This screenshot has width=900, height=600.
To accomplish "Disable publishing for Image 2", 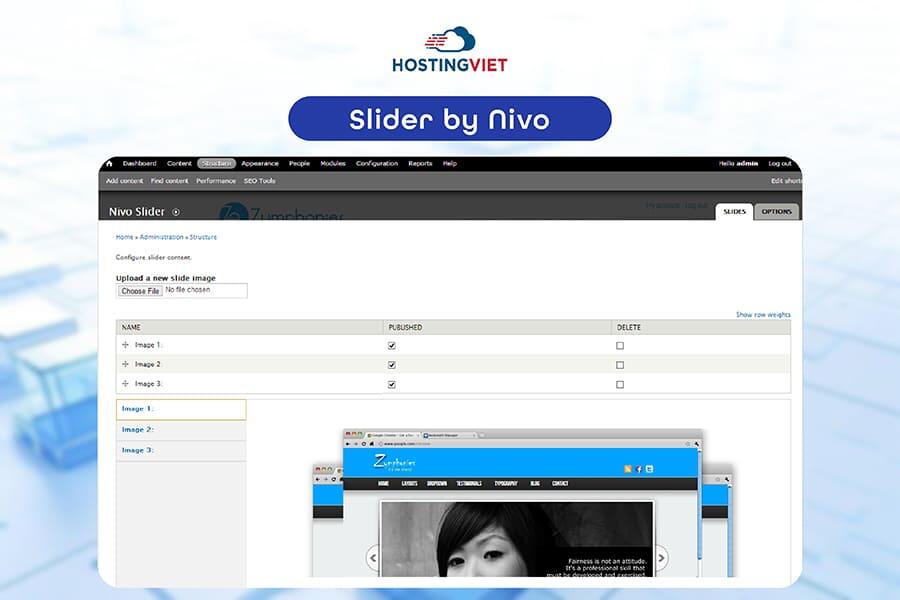I will [x=390, y=363].
